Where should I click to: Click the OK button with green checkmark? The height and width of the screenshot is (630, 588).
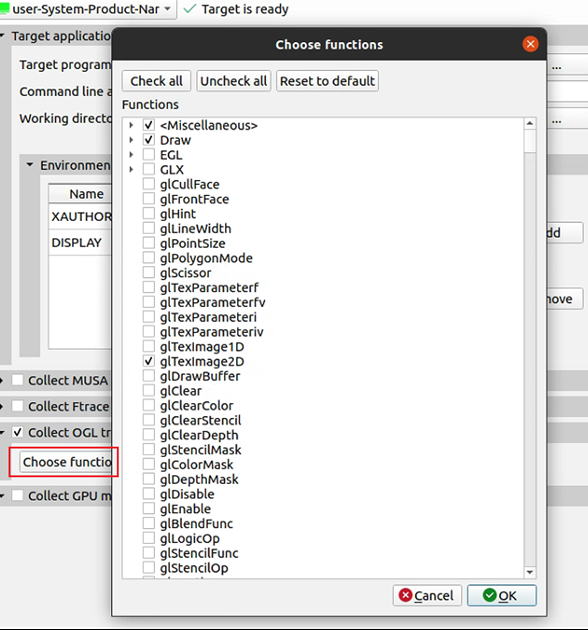(502, 595)
